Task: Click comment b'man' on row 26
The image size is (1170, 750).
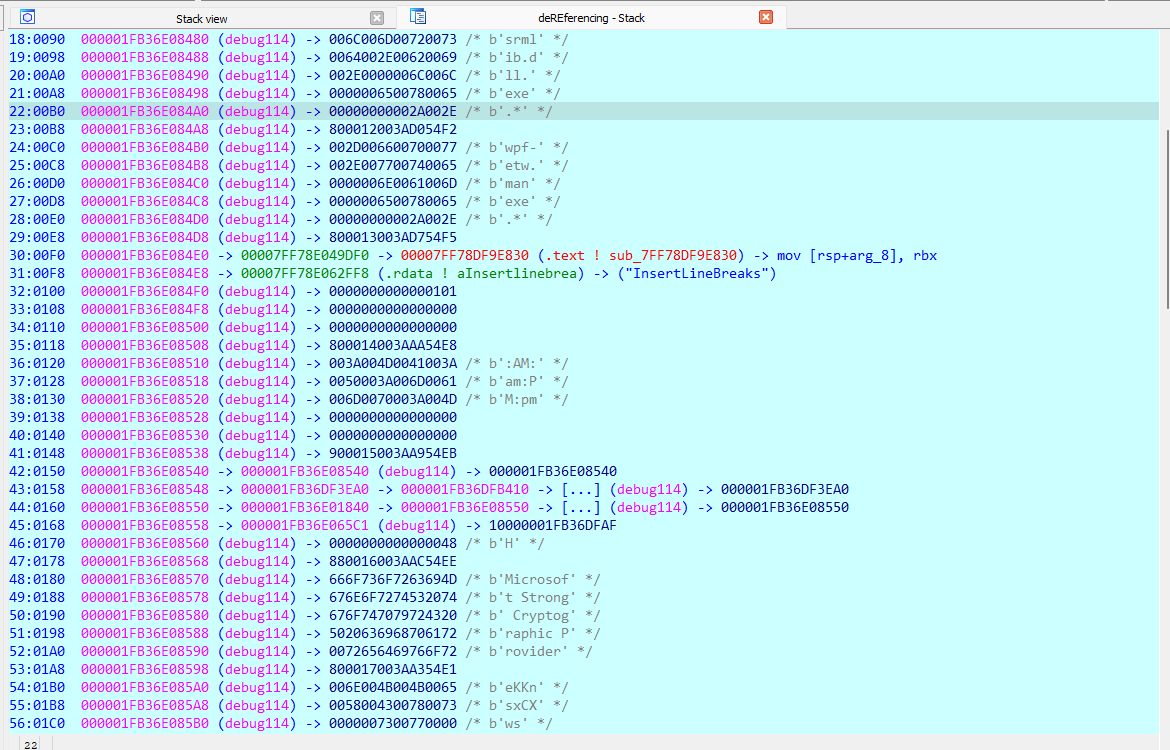Action: 512,184
